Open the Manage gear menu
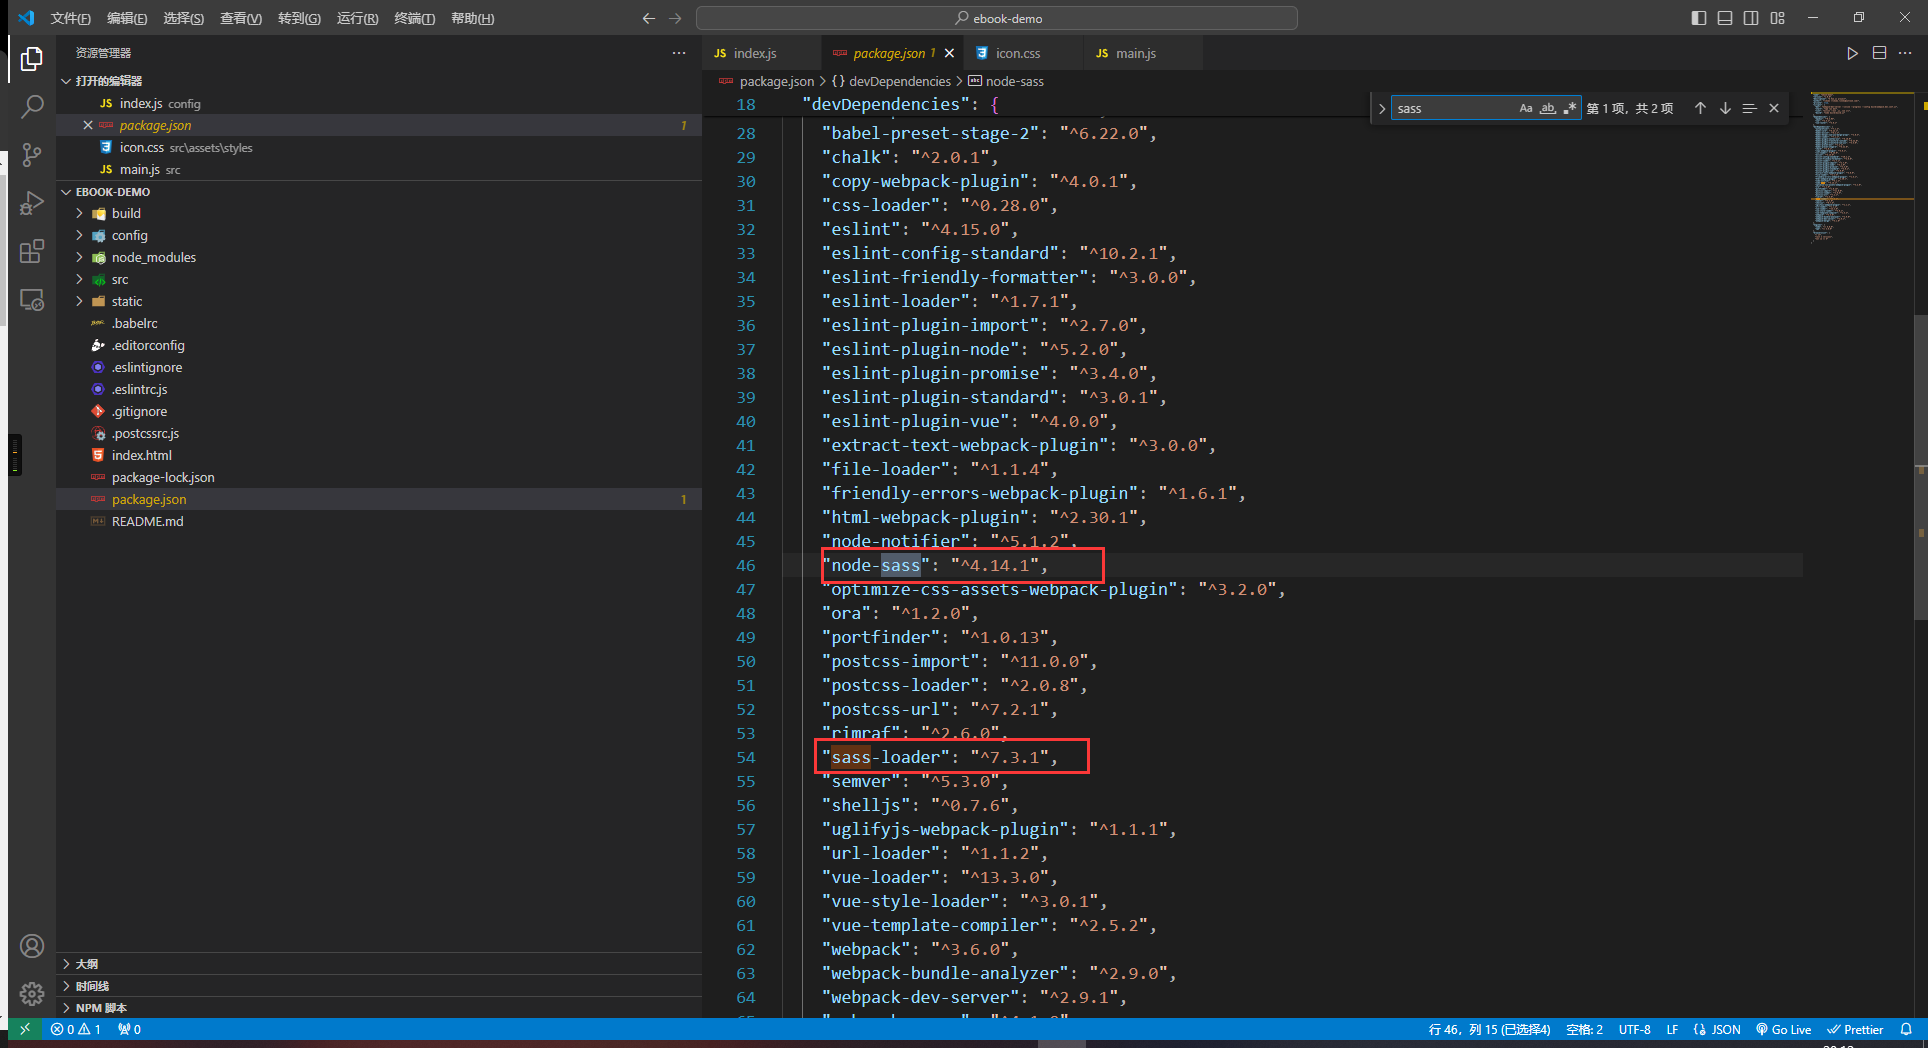The image size is (1928, 1048). pos(32,994)
